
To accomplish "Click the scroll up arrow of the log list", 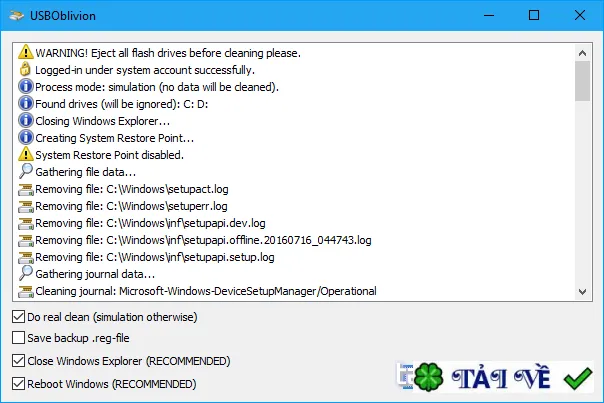I will tap(582, 53).
